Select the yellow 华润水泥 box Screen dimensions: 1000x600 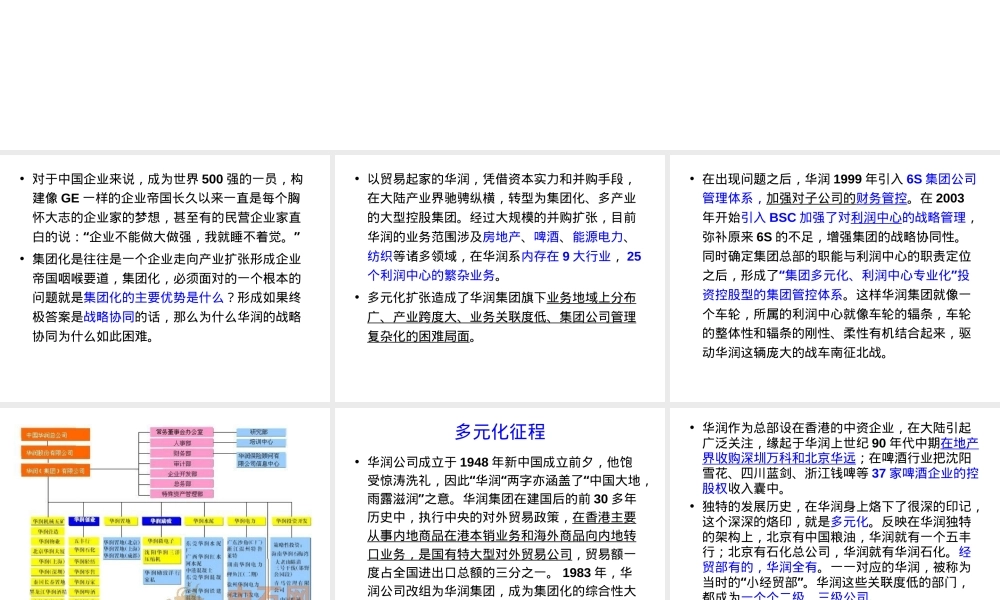pos(204,521)
